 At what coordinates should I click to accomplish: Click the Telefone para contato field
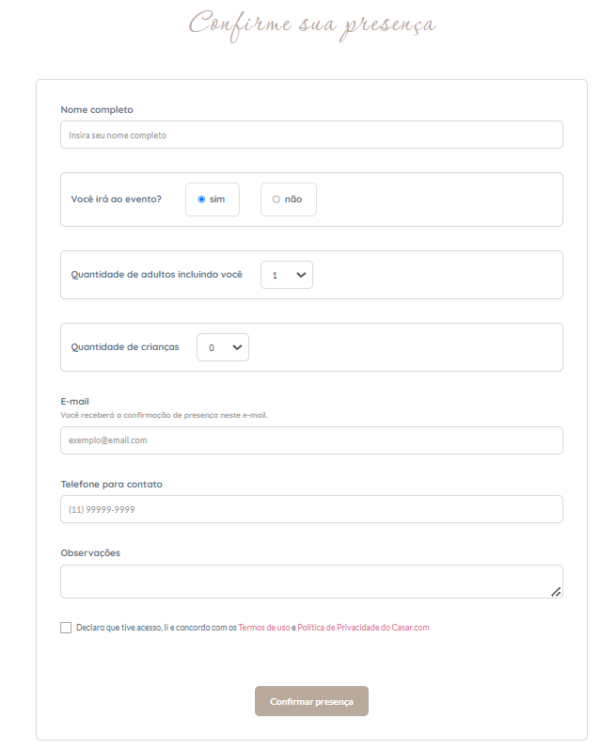(311, 509)
